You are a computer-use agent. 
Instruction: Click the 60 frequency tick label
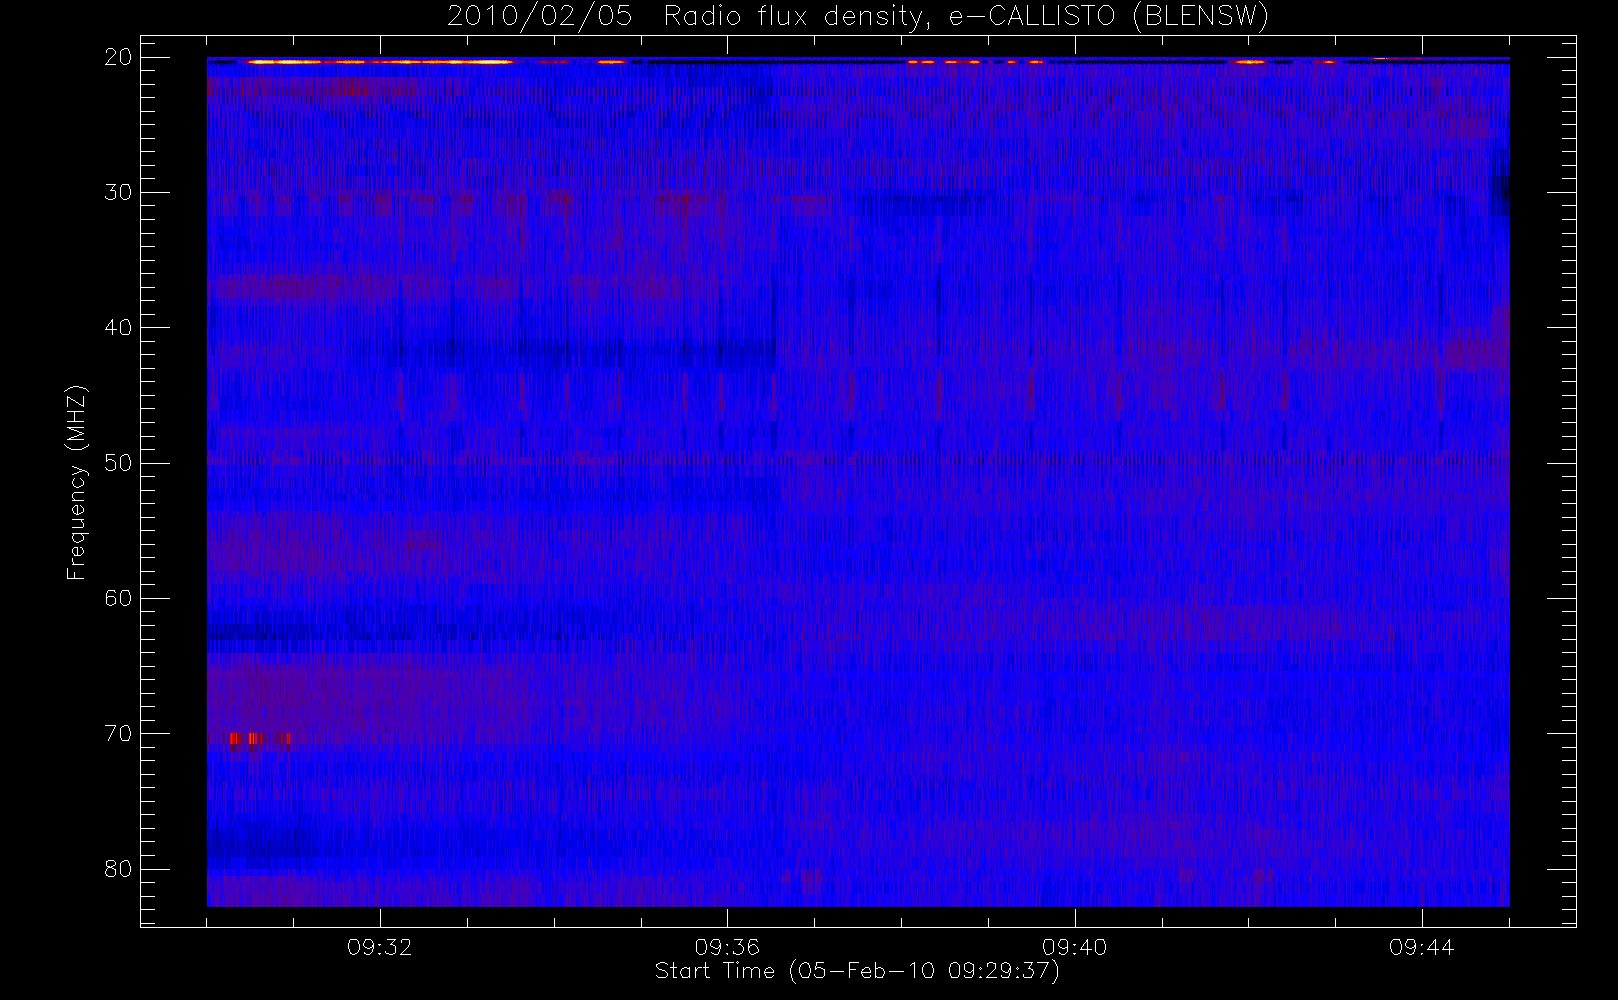pyautogui.click(x=118, y=598)
